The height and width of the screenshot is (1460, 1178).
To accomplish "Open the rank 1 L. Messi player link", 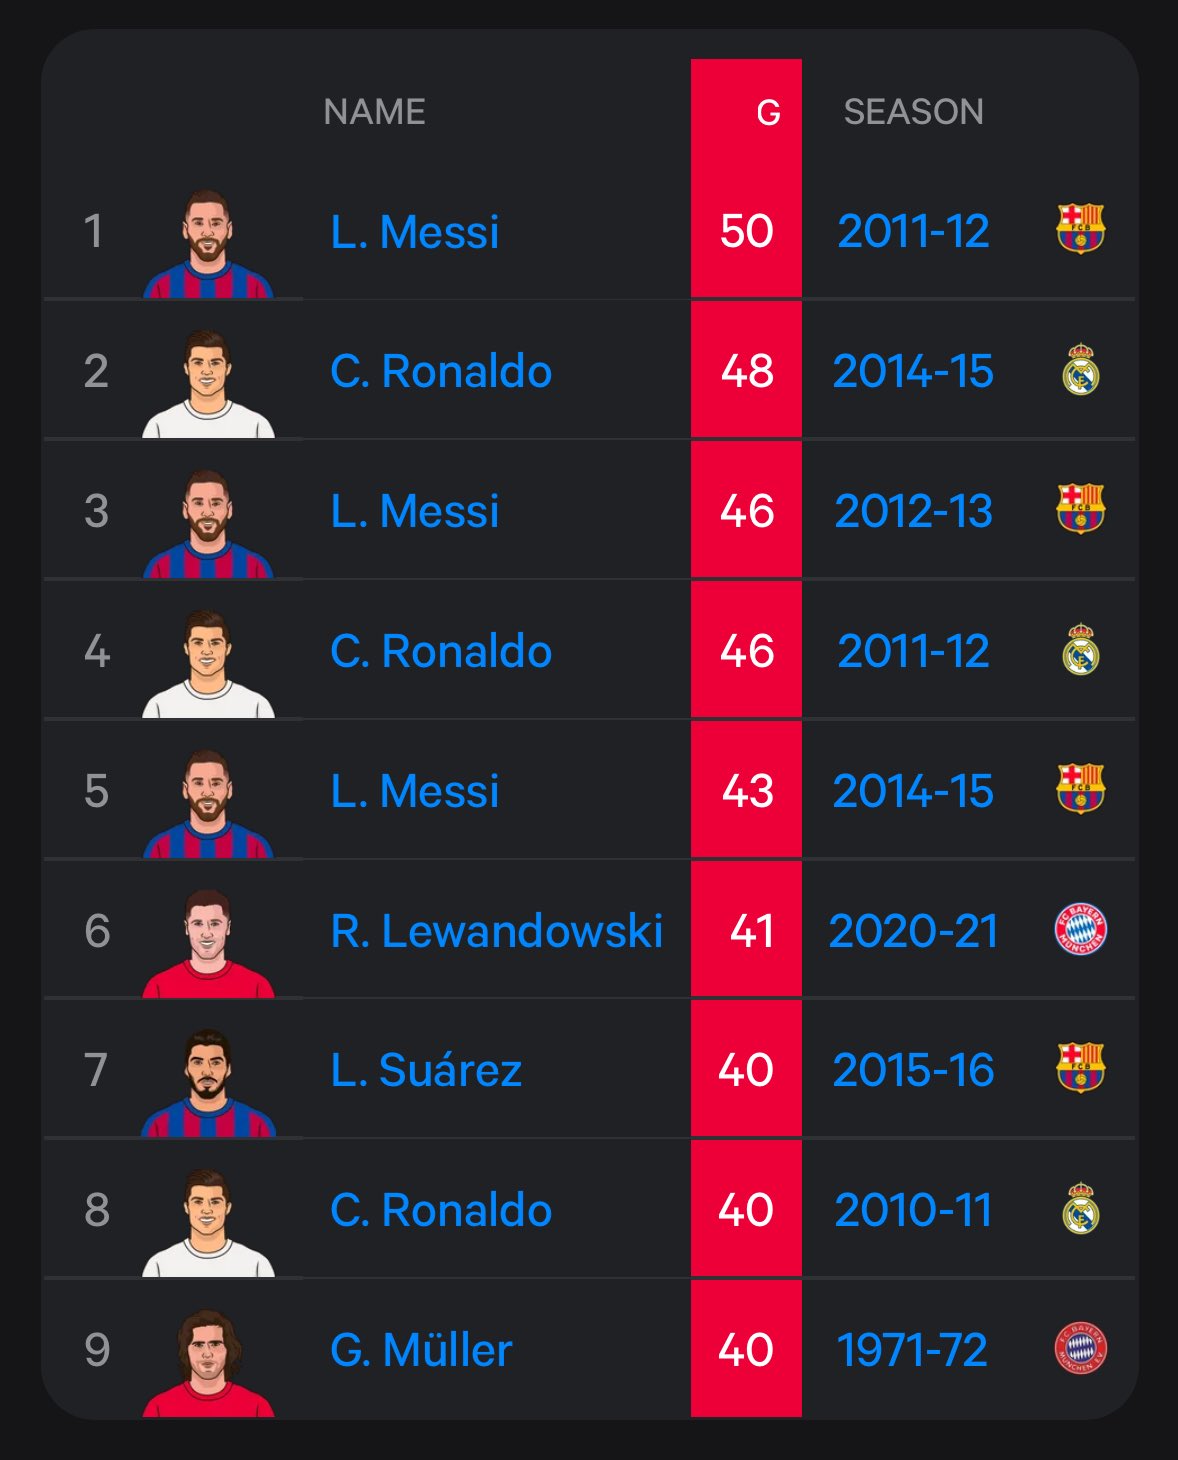I will 414,232.
